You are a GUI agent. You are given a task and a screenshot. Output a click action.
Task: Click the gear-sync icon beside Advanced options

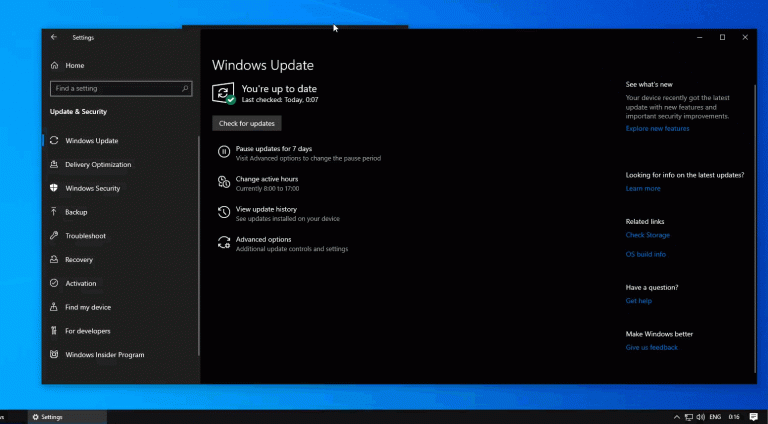224,242
